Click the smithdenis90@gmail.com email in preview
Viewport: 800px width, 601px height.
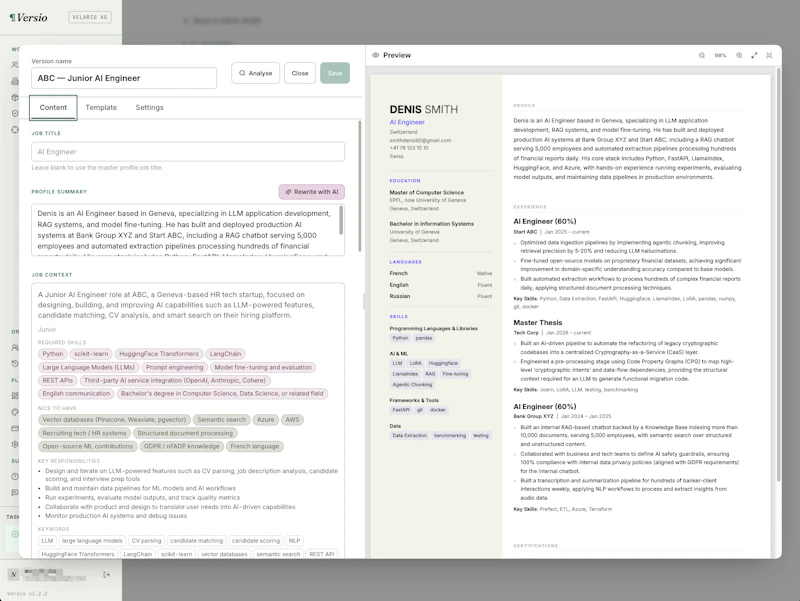[420, 140]
